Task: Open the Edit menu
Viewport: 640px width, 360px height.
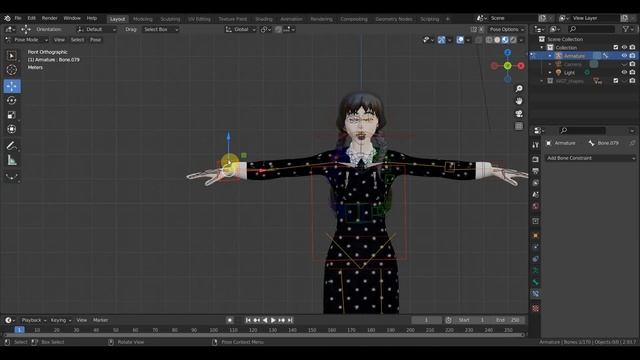Action: pos(31,18)
